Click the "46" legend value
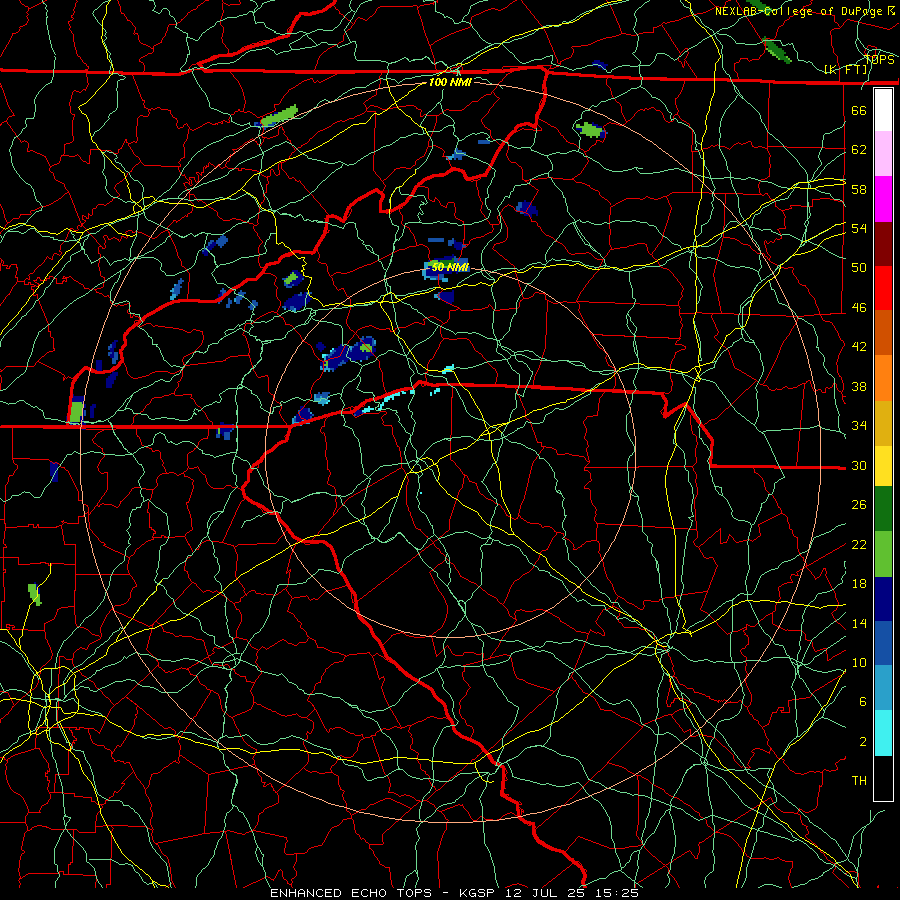Image resolution: width=900 pixels, height=900 pixels. click(859, 308)
